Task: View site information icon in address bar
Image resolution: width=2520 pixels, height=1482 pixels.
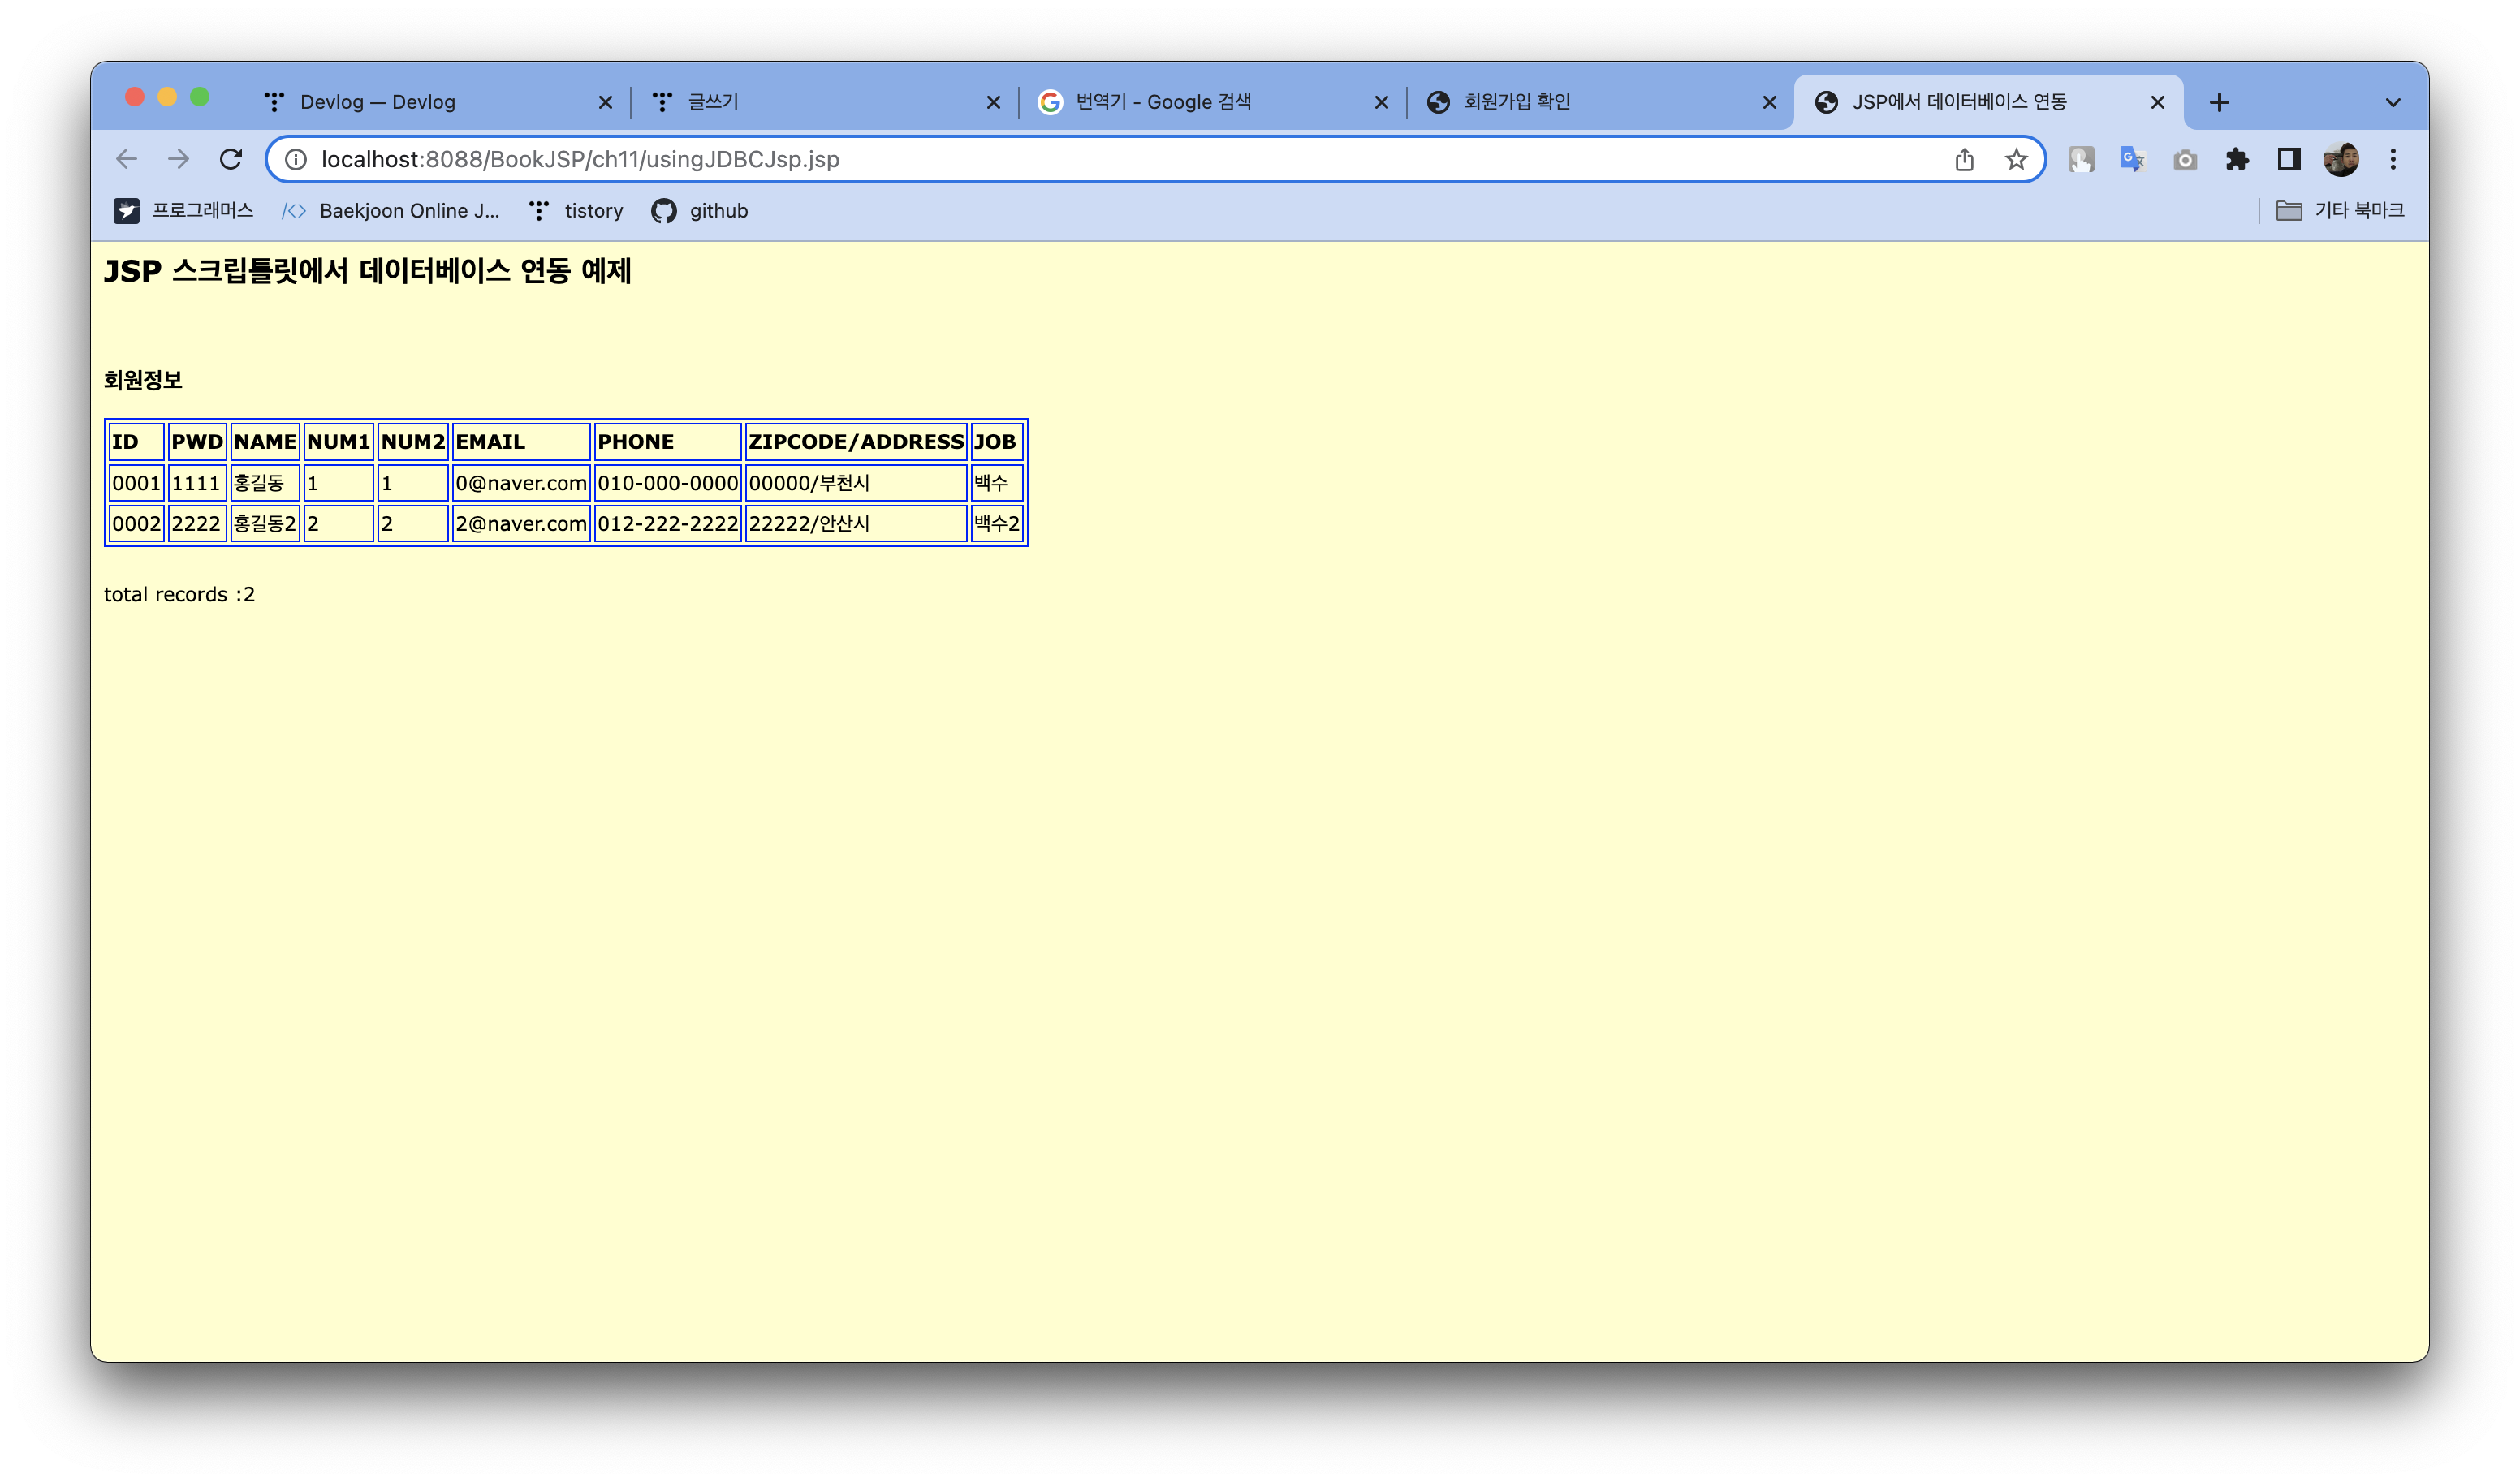Action: [x=296, y=159]
